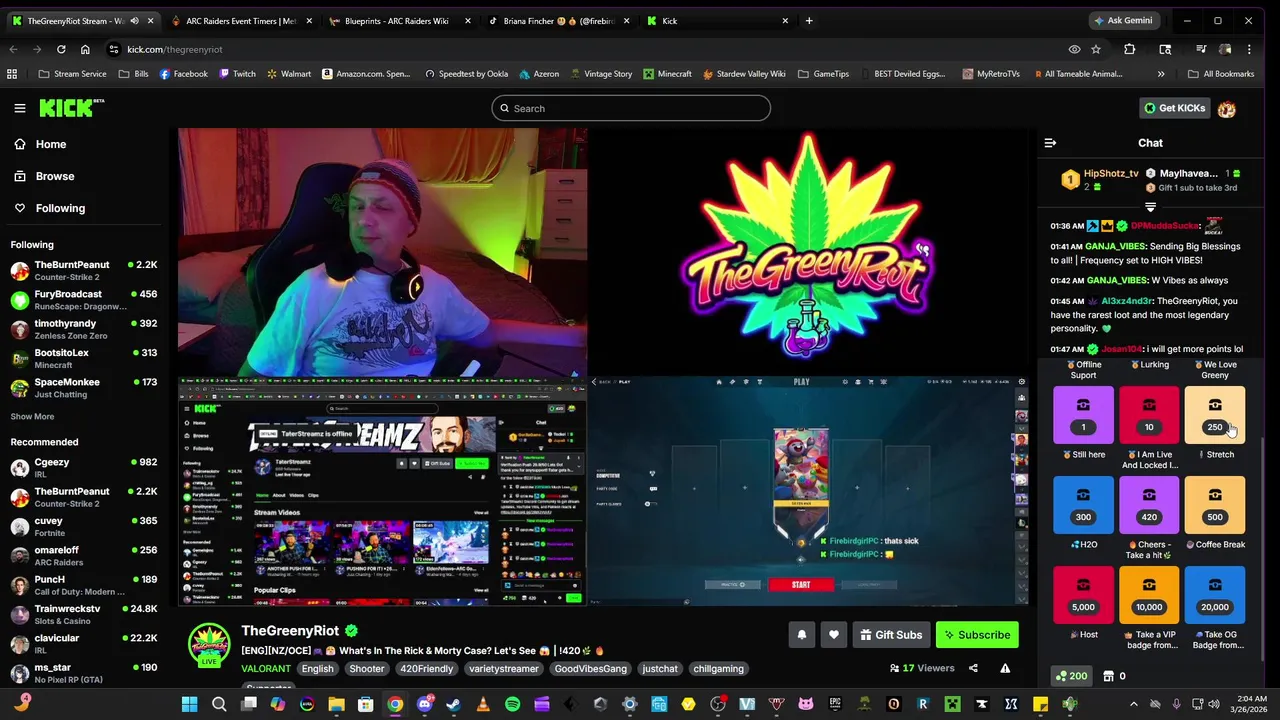Open Trainwreckstv recommended channel
The image size is (1280, 720).
[x=84, y=613]
